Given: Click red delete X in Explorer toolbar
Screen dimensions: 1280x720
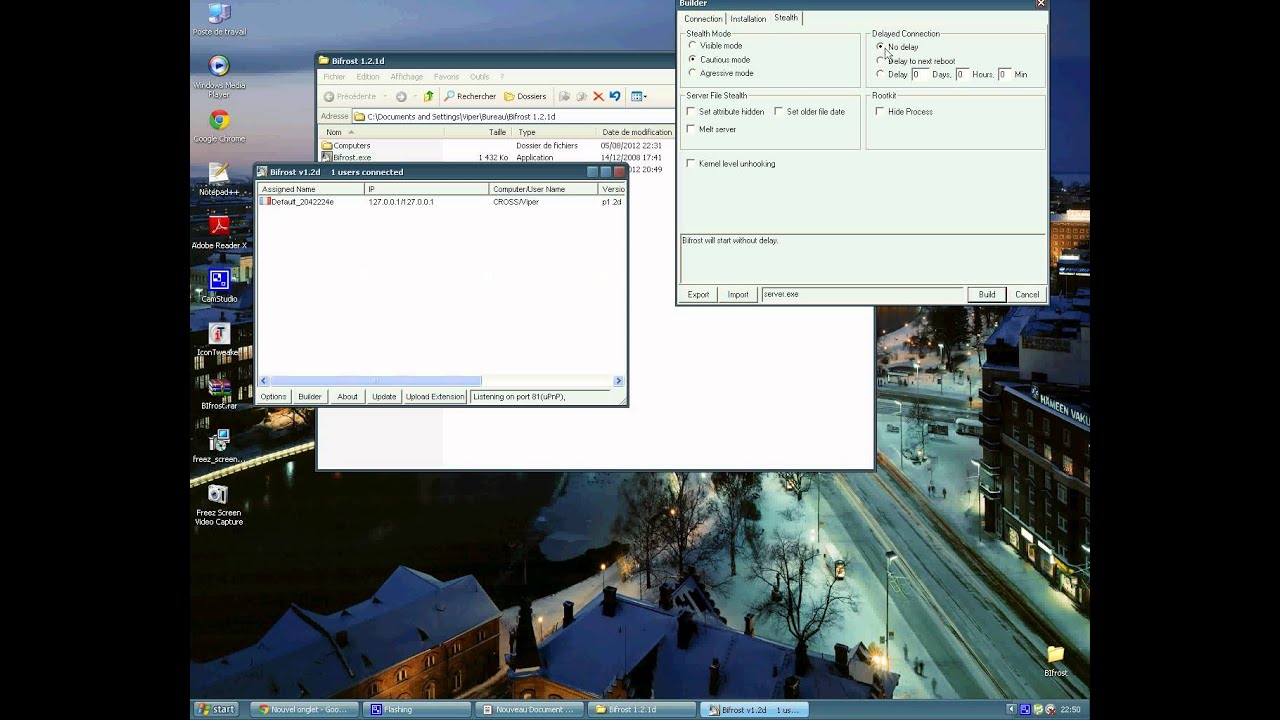Looking at the screenshot, I should pyautogui.click(x=598, y=96).
